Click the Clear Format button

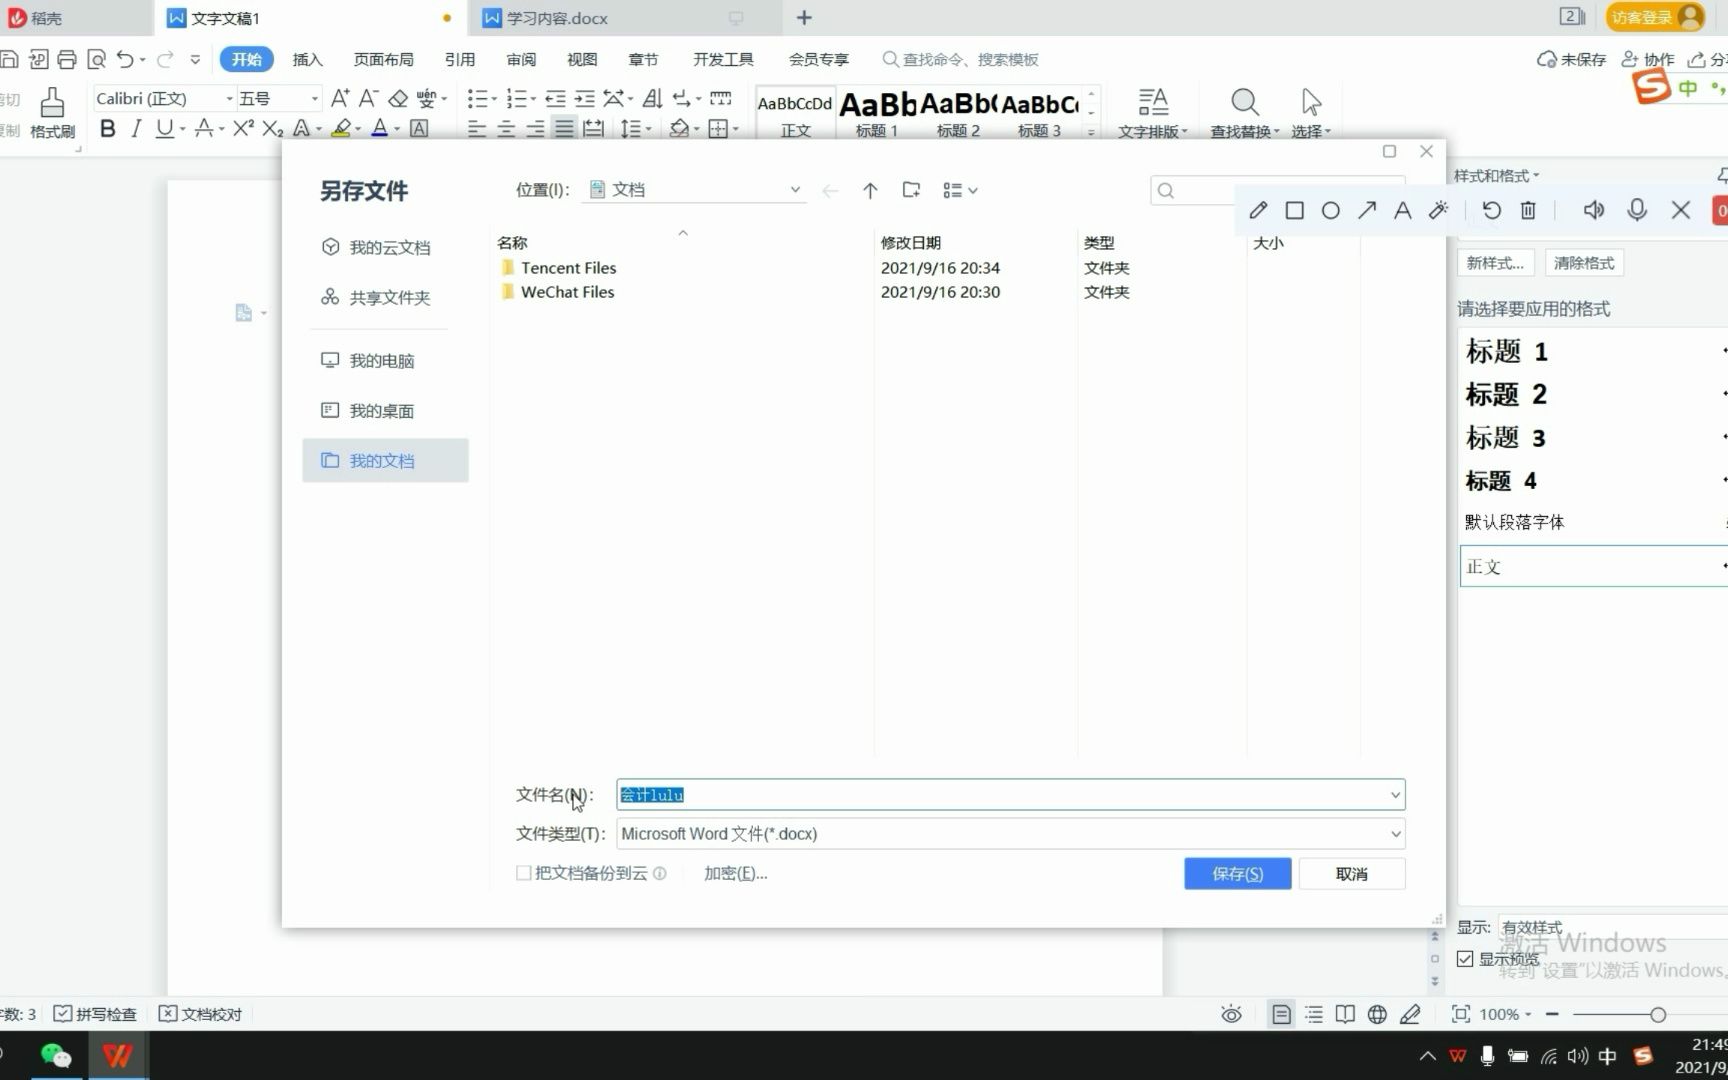click(1584, 263)
